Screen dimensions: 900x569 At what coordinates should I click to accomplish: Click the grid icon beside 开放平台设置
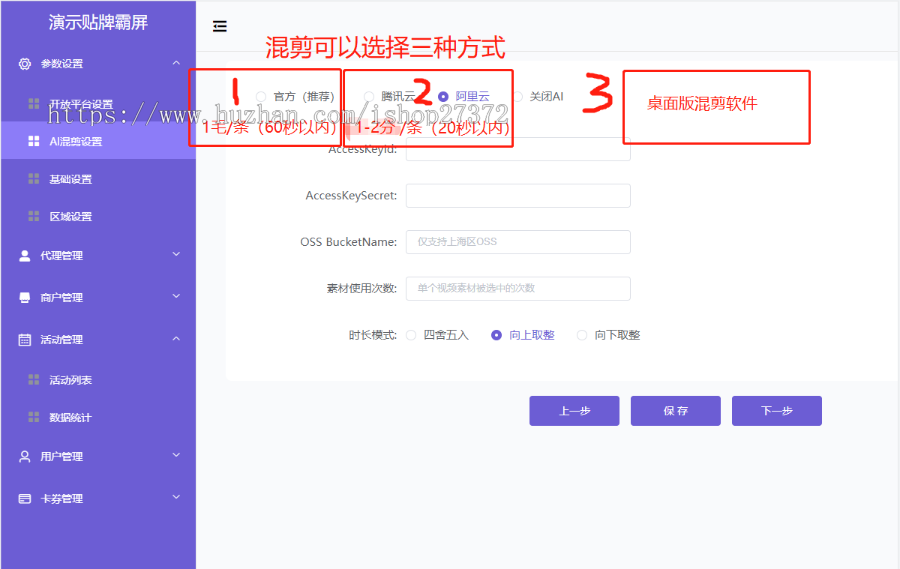point(34,103)
